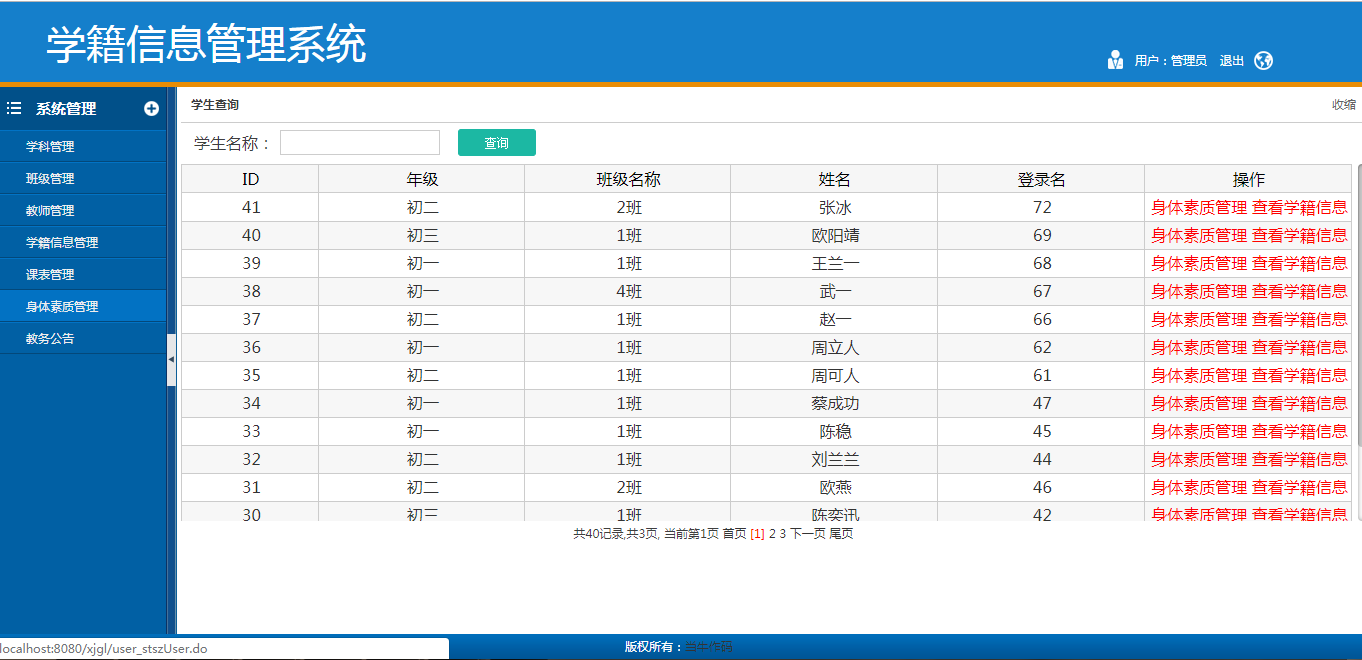Open 查看学籍信息 for 刘兰兰
Image resolution: width=1362 pixels, height=660 pixels.
point(1300,460)
